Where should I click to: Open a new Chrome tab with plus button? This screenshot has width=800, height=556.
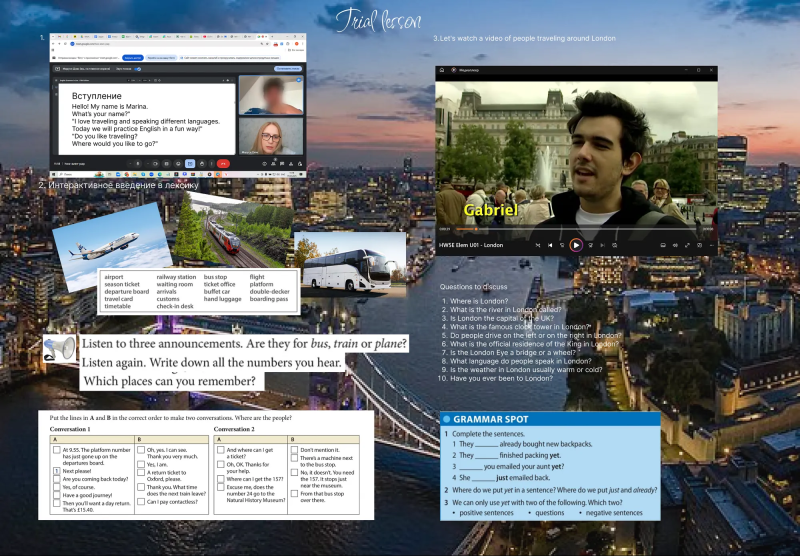(x=272, y=37)
